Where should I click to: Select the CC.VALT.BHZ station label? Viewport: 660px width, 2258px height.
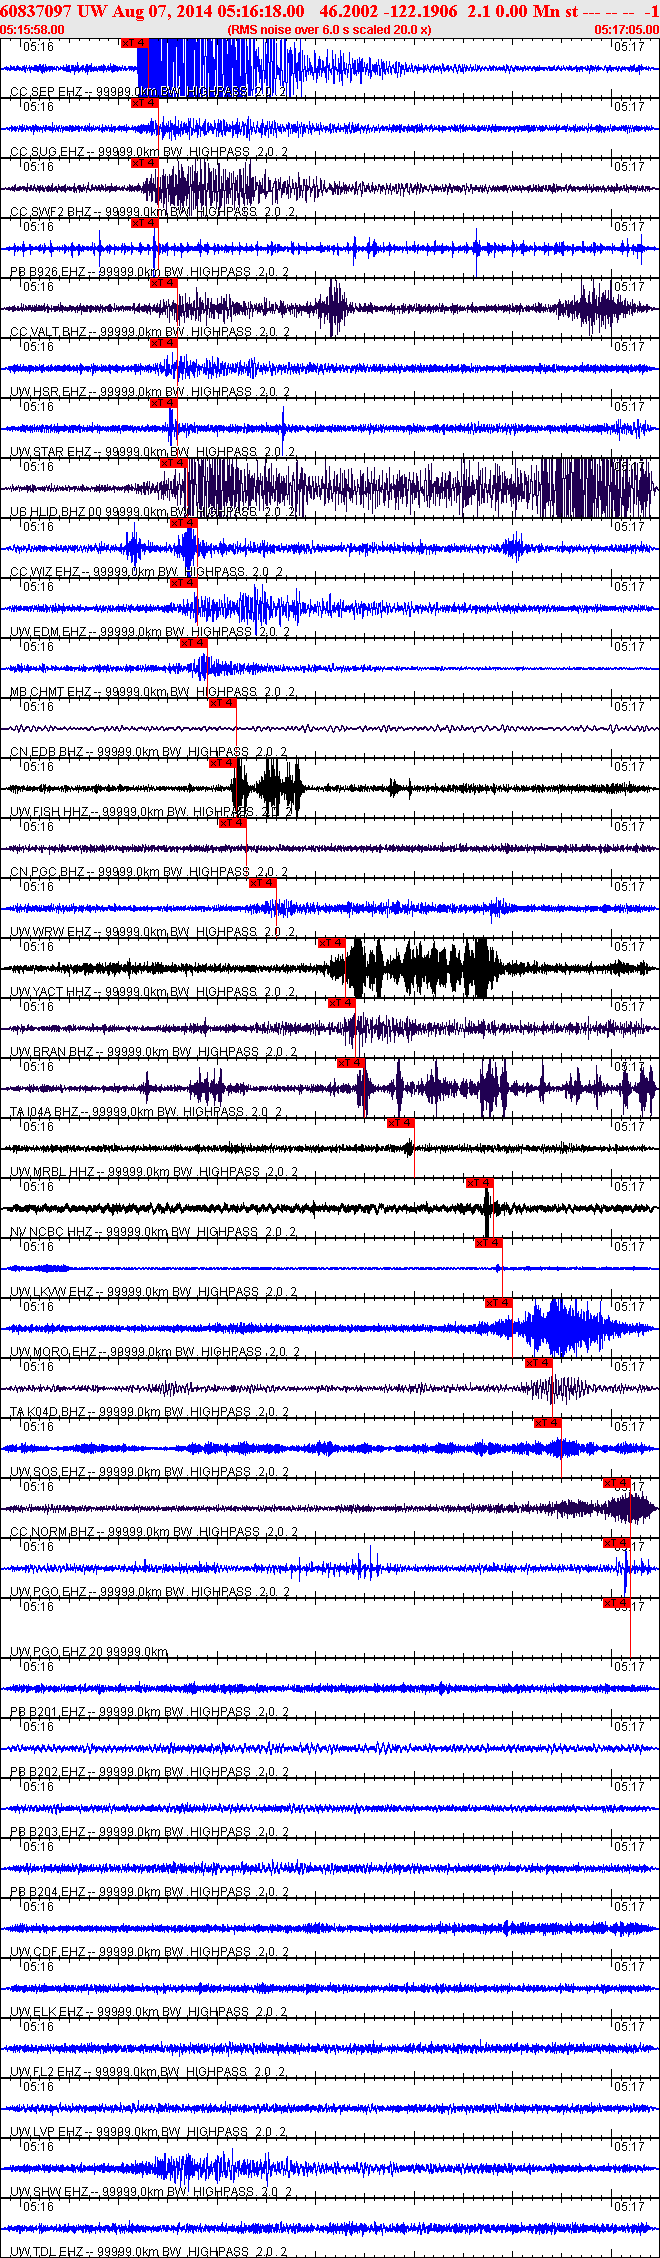(x=149, y=332)
